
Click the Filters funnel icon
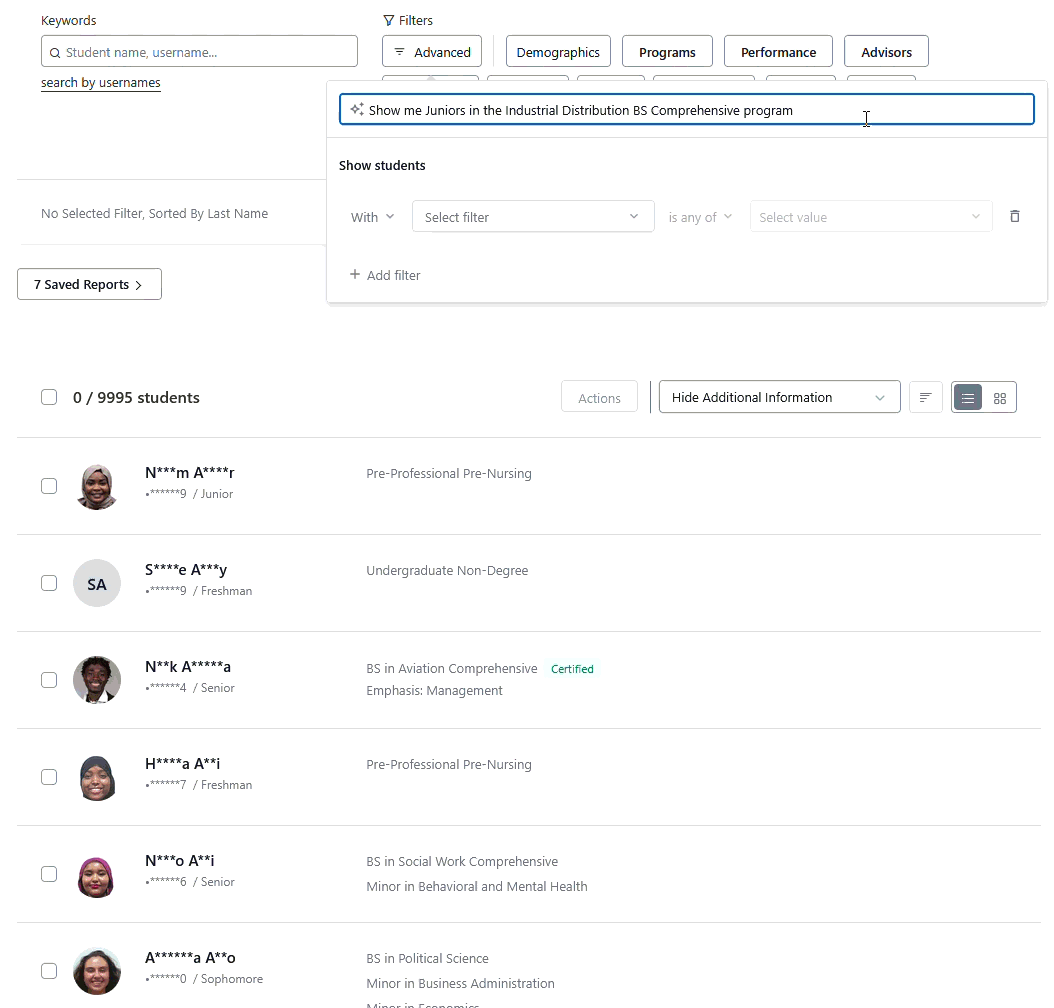coord(388,20)
